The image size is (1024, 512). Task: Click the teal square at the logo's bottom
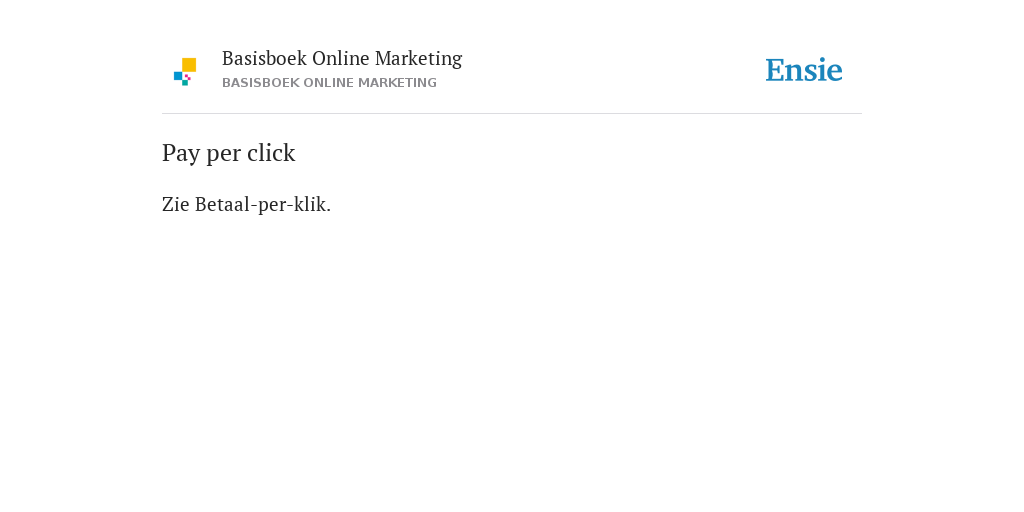pyautogui.click(x=185, y=83)
